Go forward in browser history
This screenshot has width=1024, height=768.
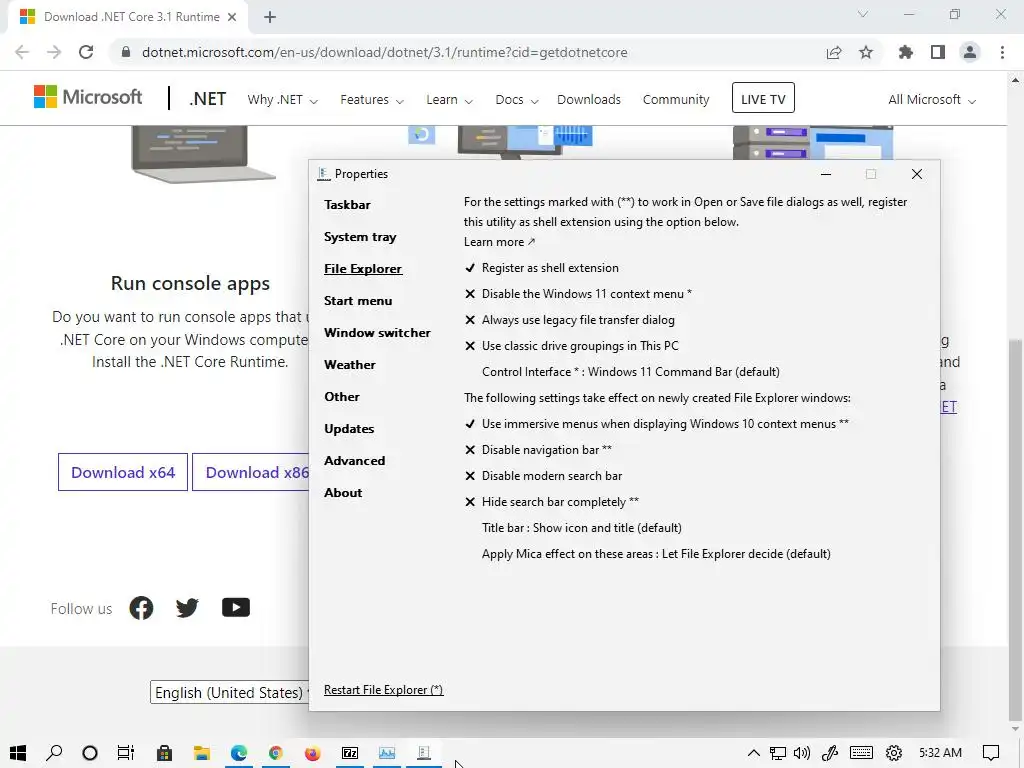click(x=54, y=52)
